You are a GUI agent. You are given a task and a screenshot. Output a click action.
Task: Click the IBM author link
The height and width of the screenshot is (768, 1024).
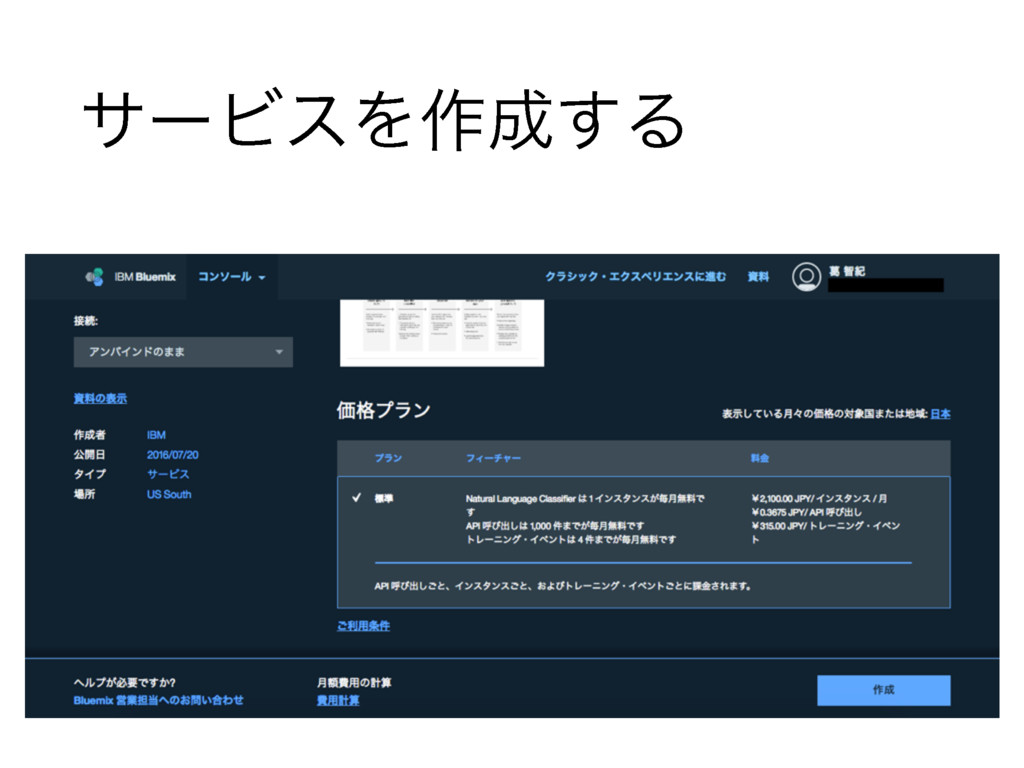pos(156,435)
